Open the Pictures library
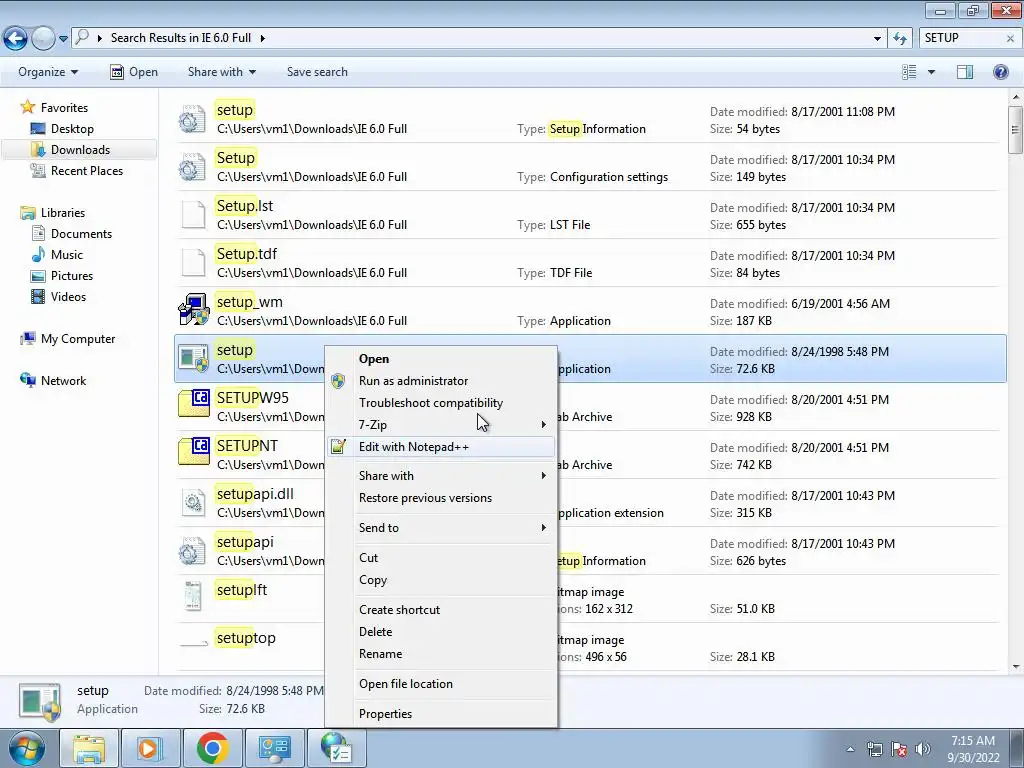The width and height of the screenshot is (1024, 768). pyautogui.click(x=72, y=276)
